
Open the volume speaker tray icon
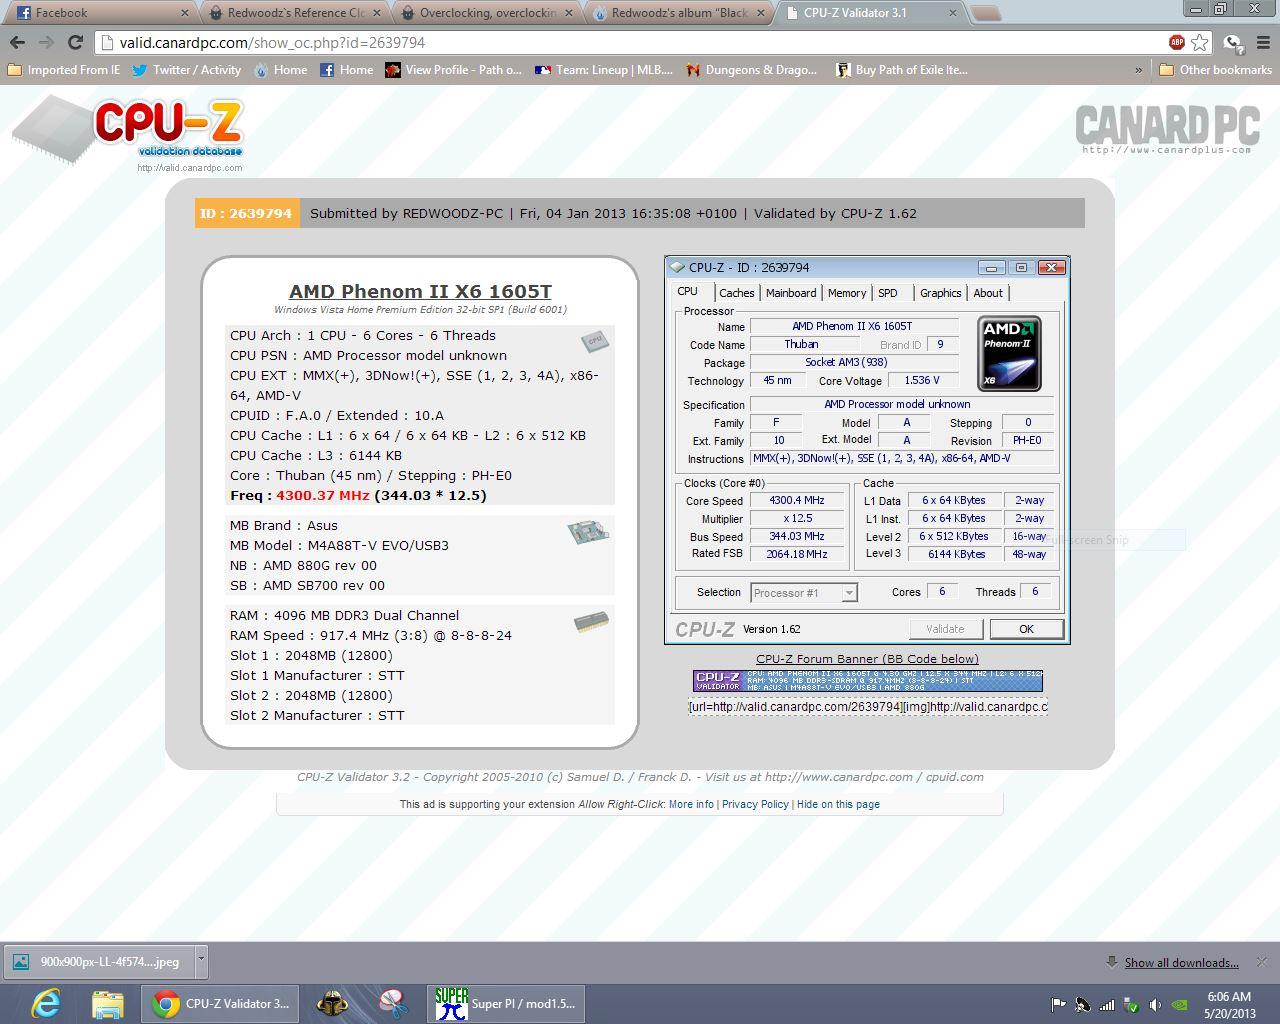[x=1155, y=1004]
